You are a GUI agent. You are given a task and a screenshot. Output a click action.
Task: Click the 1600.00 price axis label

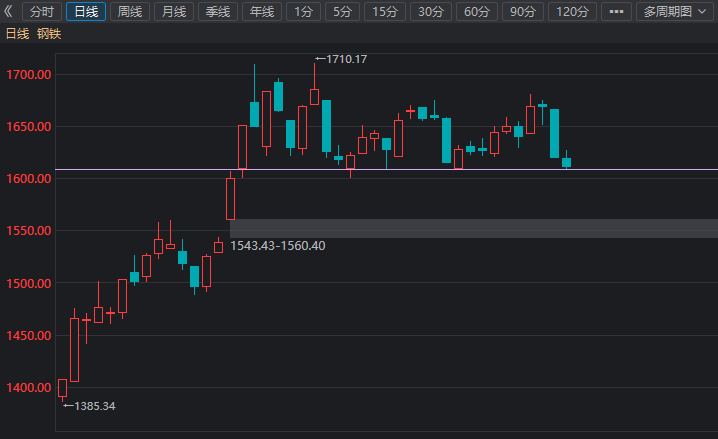pyautogui.click(x=28, y=179)
